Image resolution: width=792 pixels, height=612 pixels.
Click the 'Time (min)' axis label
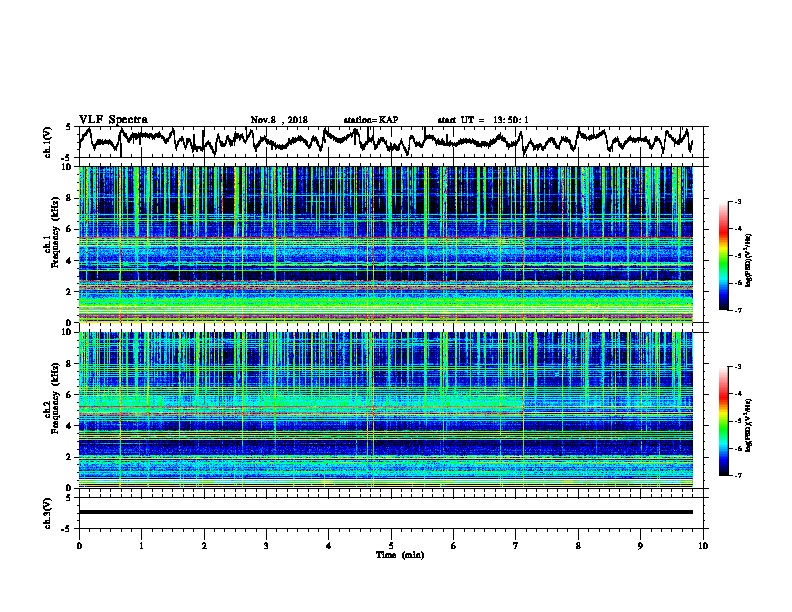(x=400, y=555)
